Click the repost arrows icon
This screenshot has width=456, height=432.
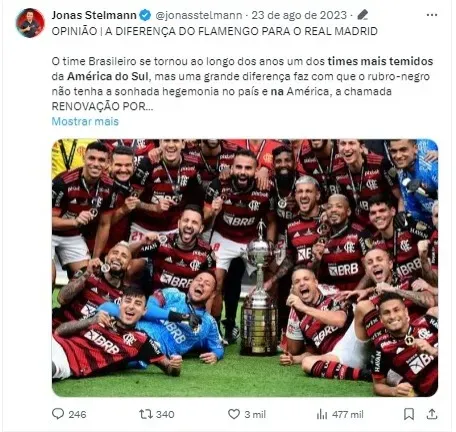point(146,414)
